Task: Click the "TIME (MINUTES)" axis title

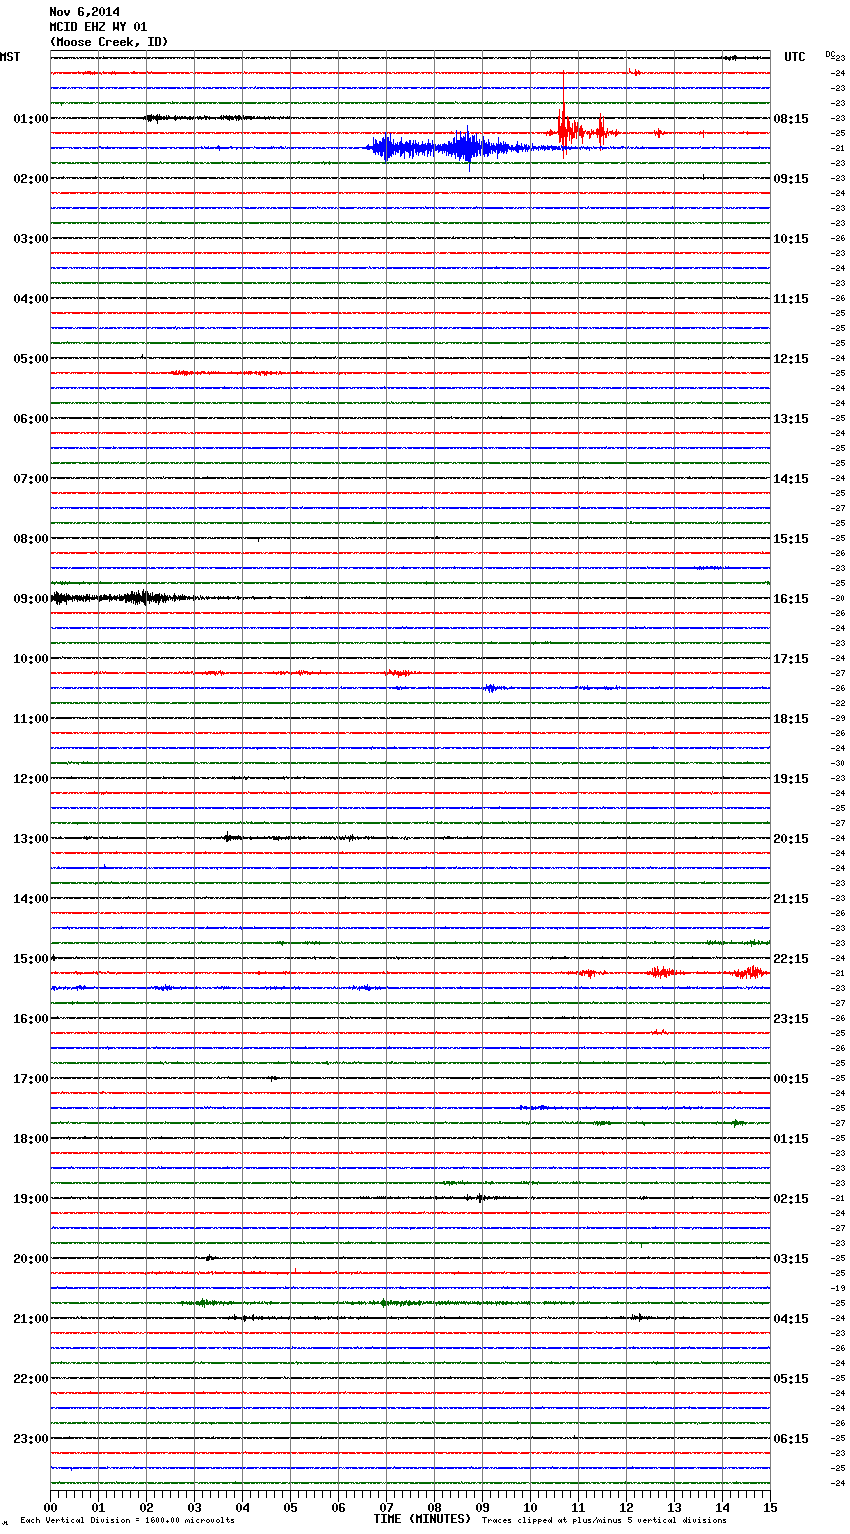Action: (x=422, y=1519)
